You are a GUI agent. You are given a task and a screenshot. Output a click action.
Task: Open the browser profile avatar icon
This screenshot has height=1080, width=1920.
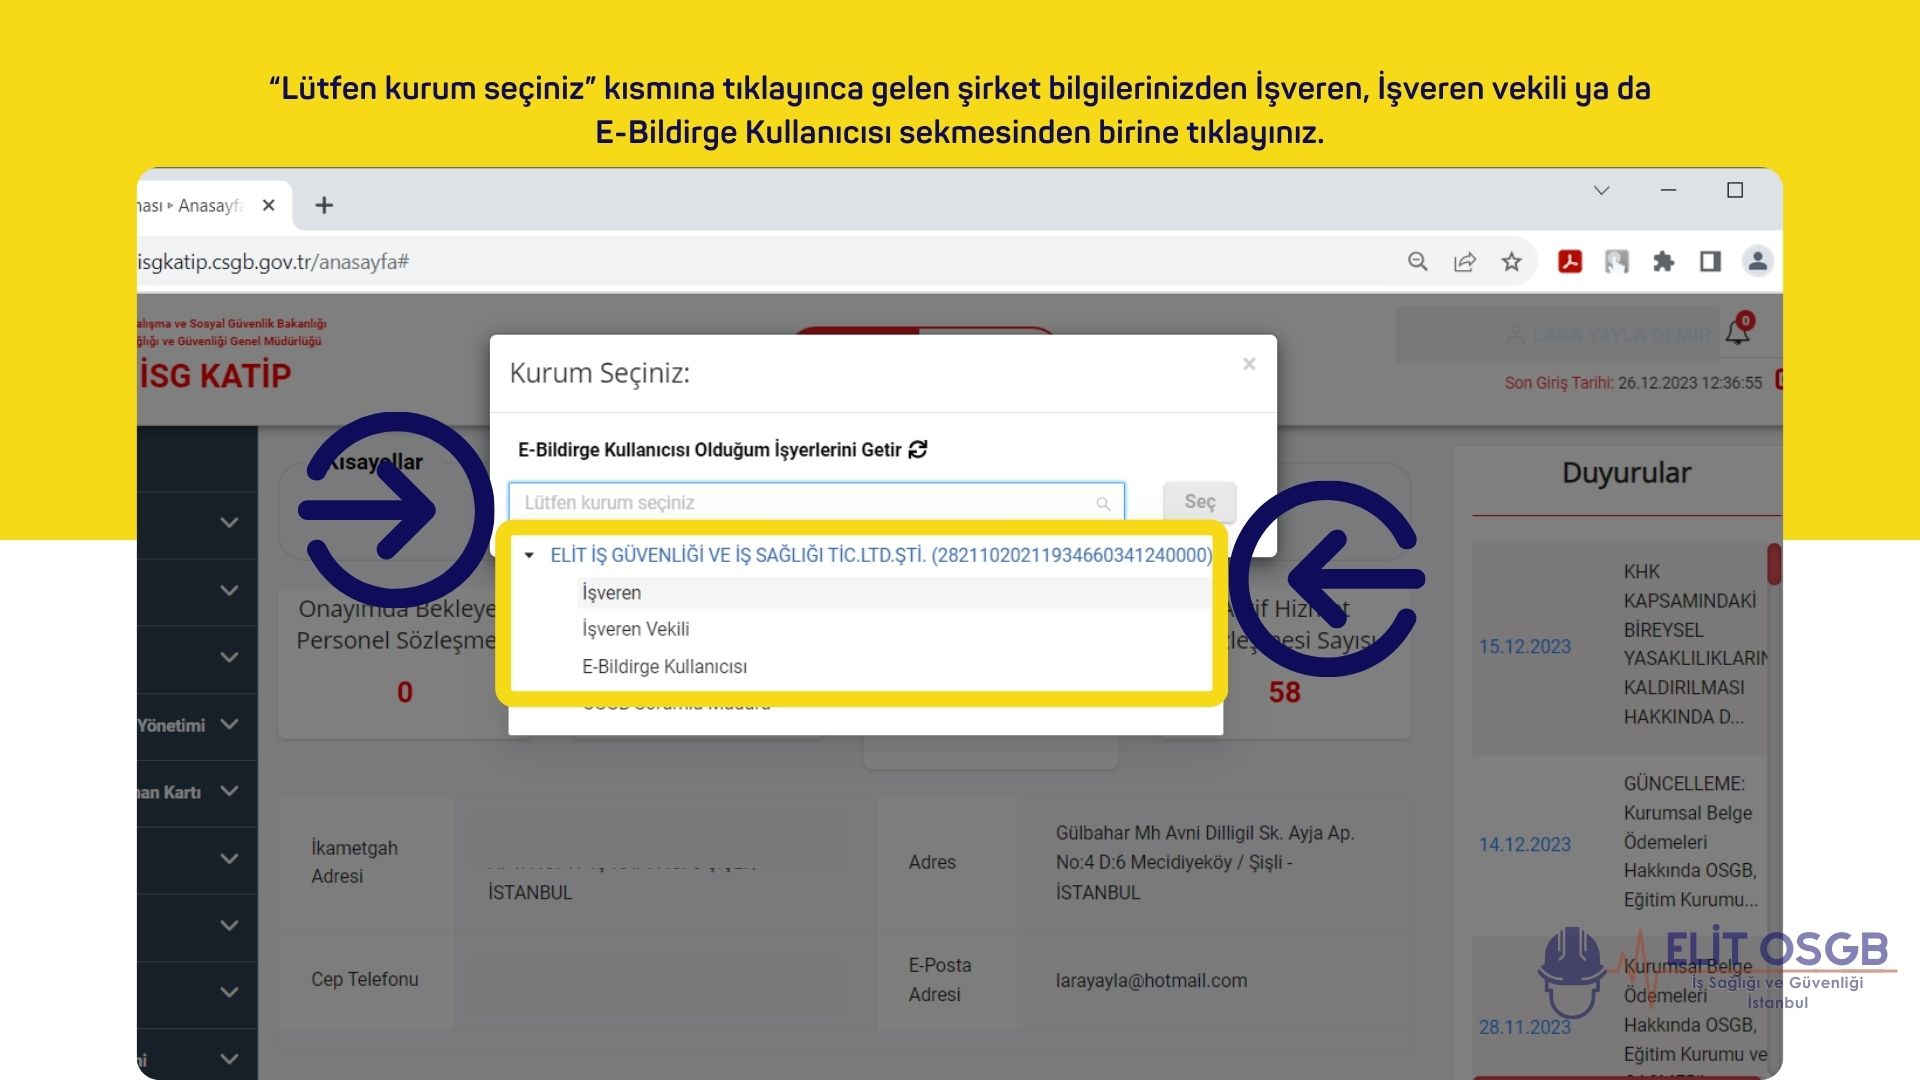click(x=1757, y=262)
